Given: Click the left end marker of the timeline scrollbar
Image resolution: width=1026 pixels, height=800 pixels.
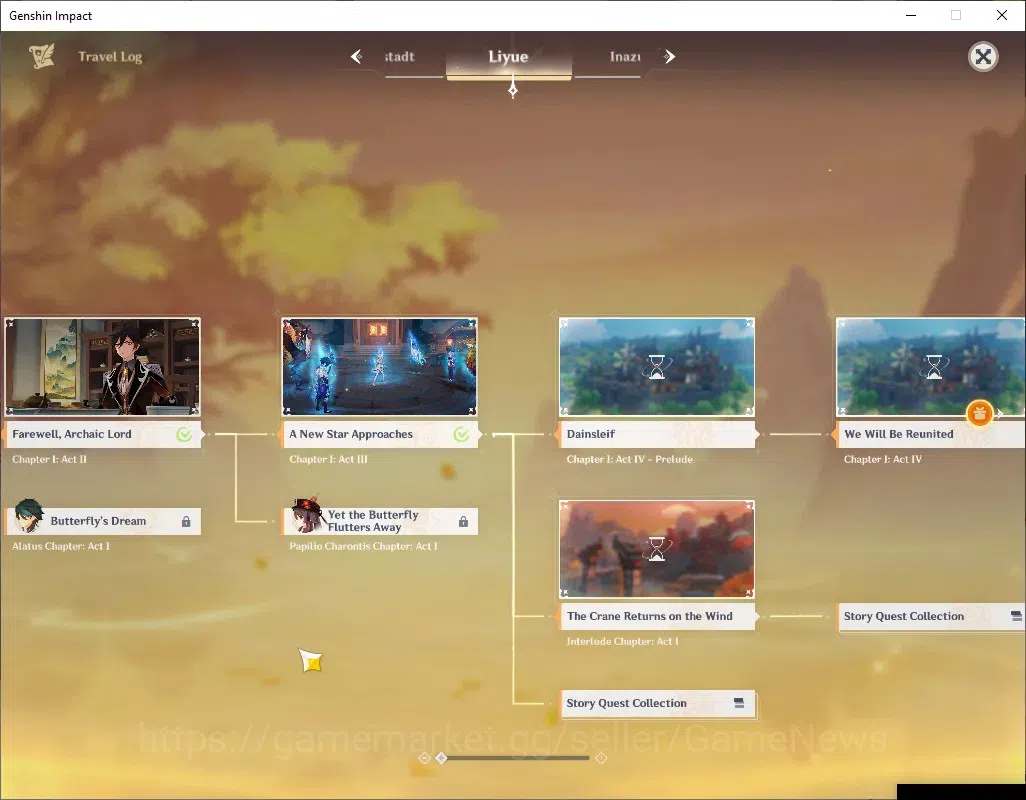Looking at the screenshot, I should 424,757.
